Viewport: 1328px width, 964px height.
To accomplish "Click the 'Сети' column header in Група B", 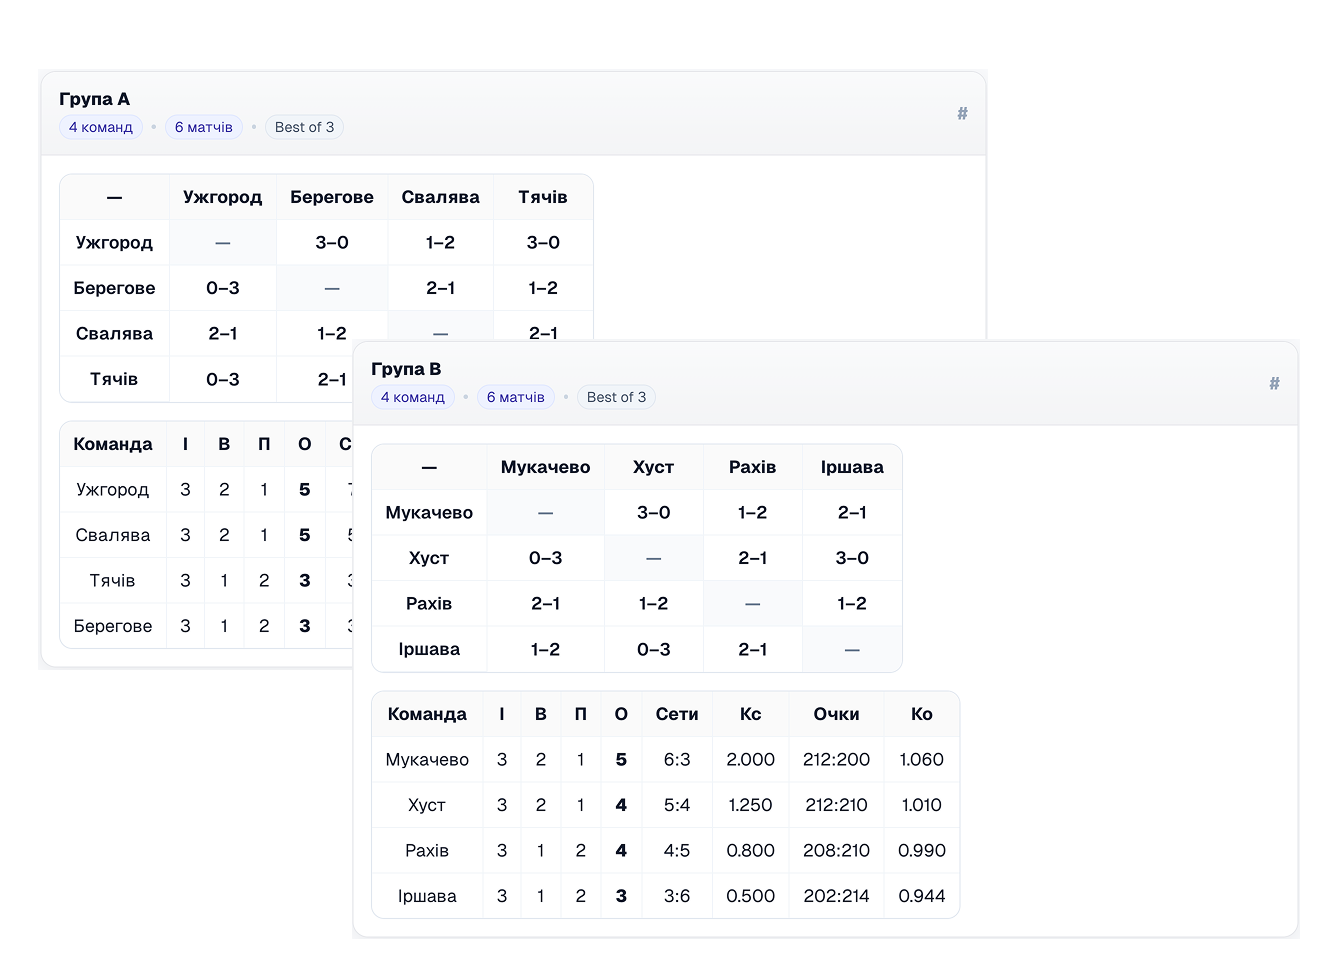I will 677,714.
